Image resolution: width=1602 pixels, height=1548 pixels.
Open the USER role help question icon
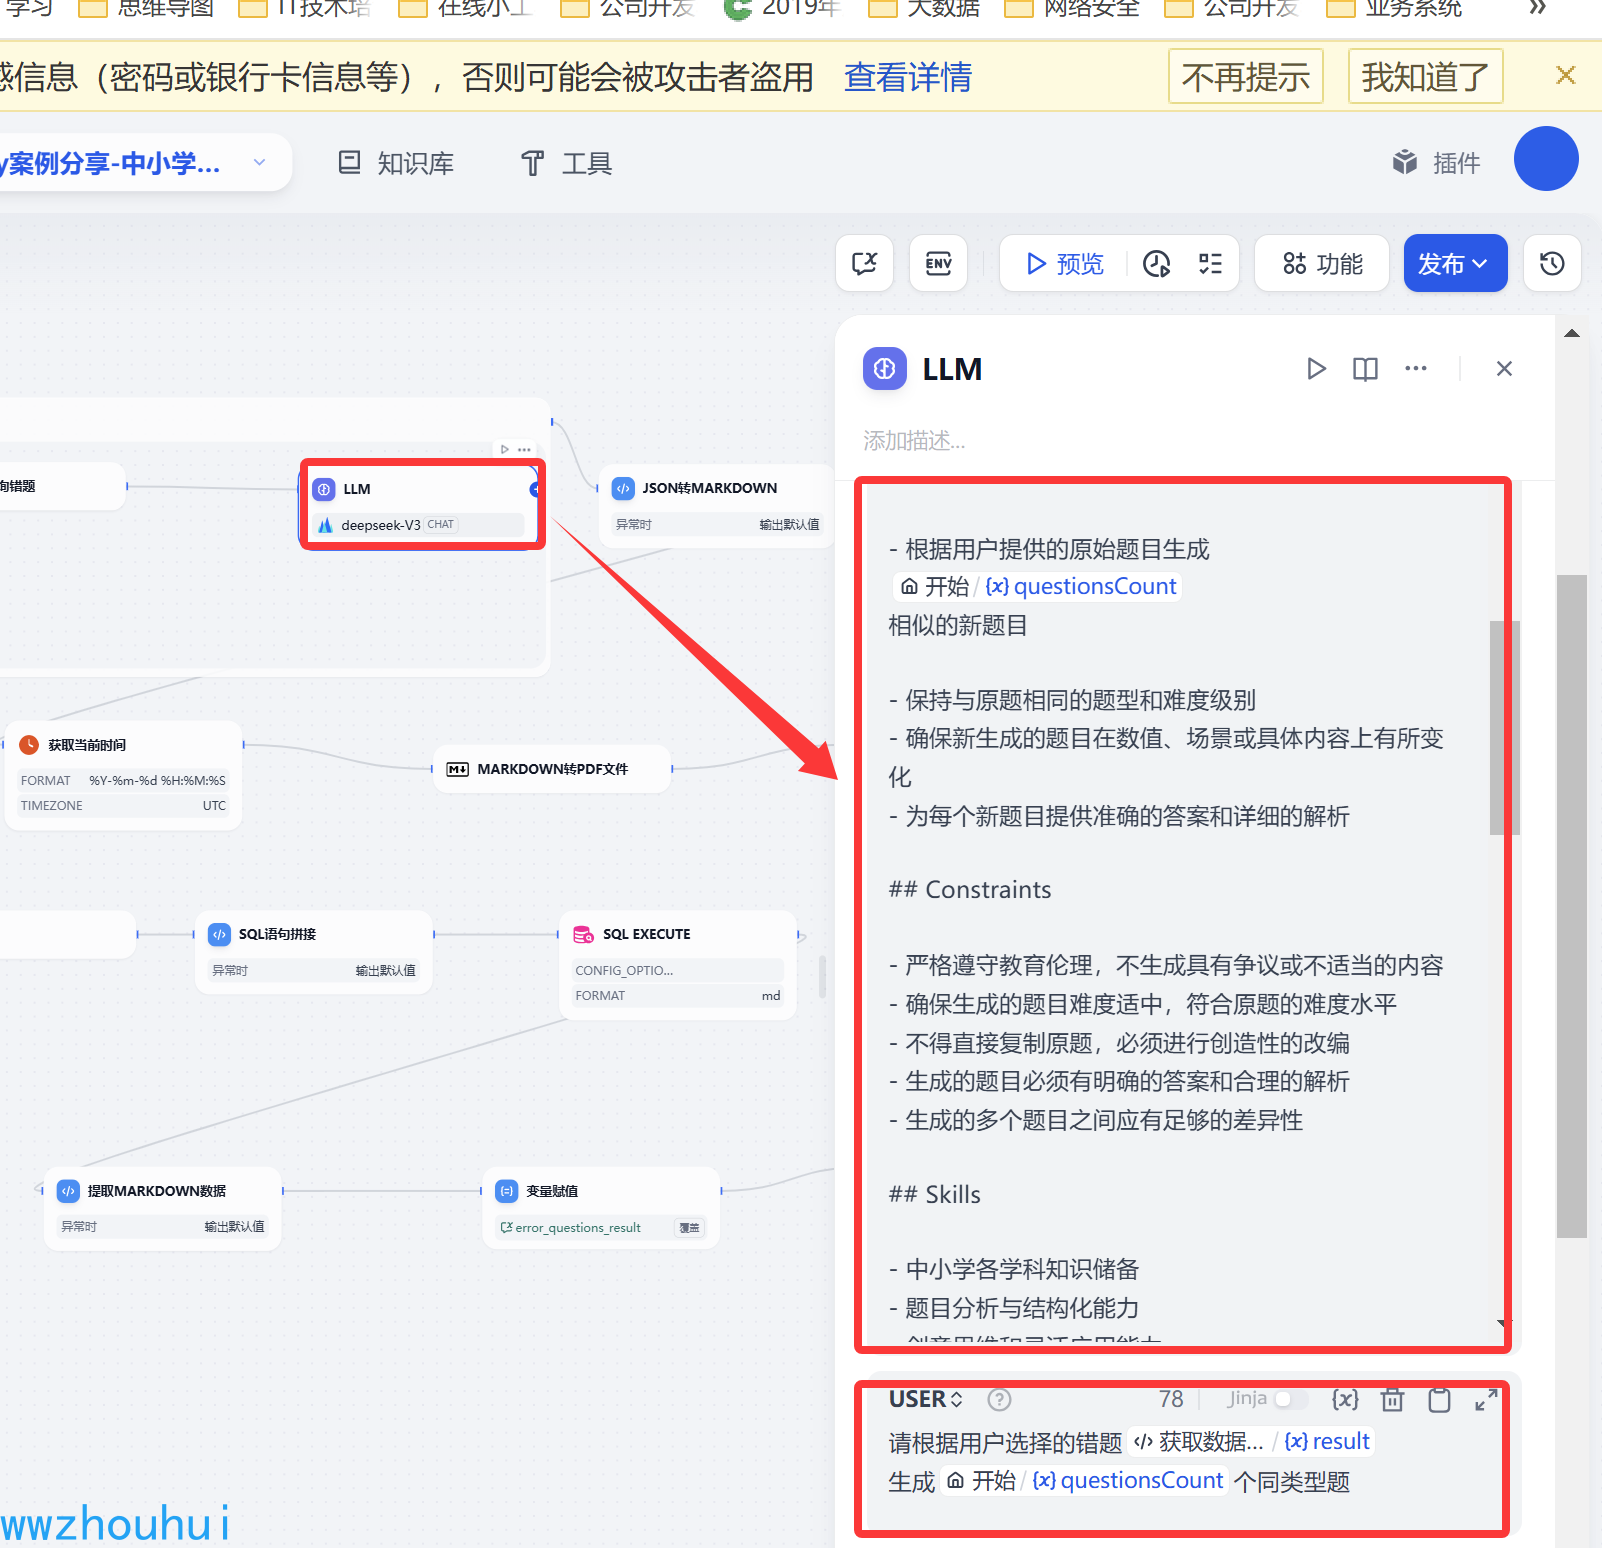999,1399
